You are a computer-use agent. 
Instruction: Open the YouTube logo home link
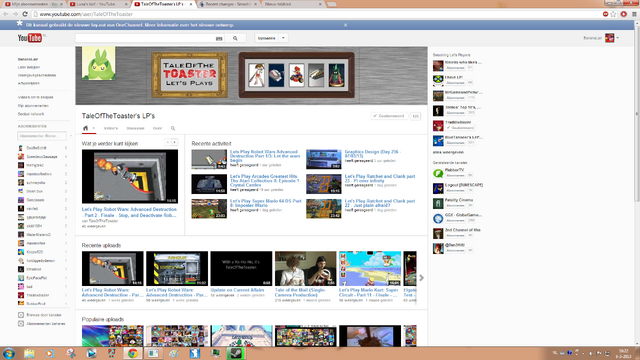[x=29, y=38]
